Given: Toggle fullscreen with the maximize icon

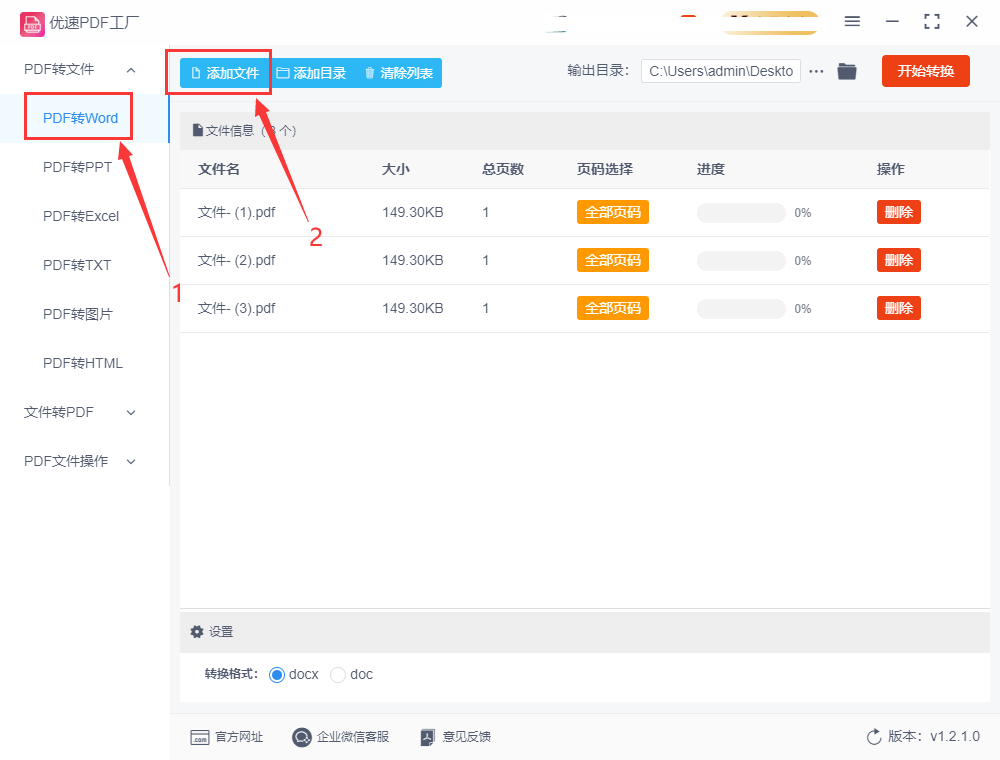Looking at the screenshot, I should [x=932, y=22].
